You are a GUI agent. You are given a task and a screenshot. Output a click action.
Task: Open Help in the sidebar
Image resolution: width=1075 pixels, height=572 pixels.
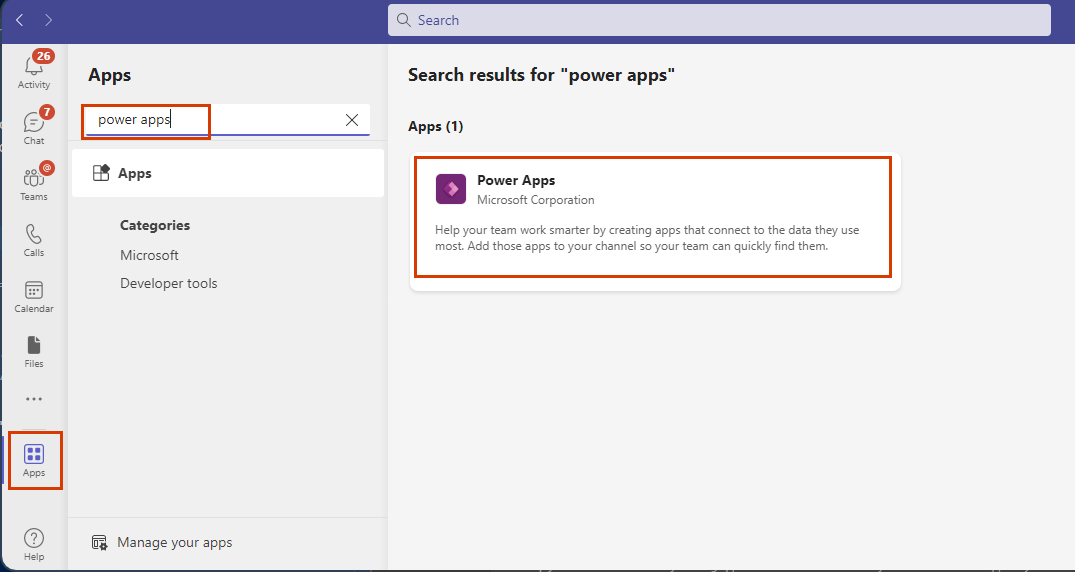[x=34, y=545]
